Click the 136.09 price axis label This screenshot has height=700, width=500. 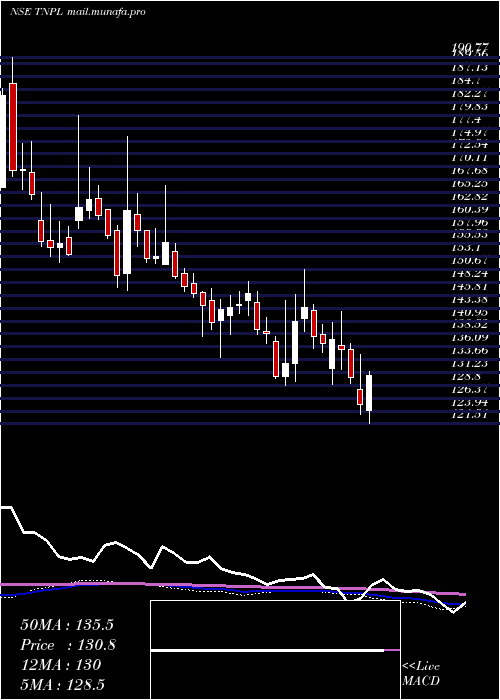(469, 338)
